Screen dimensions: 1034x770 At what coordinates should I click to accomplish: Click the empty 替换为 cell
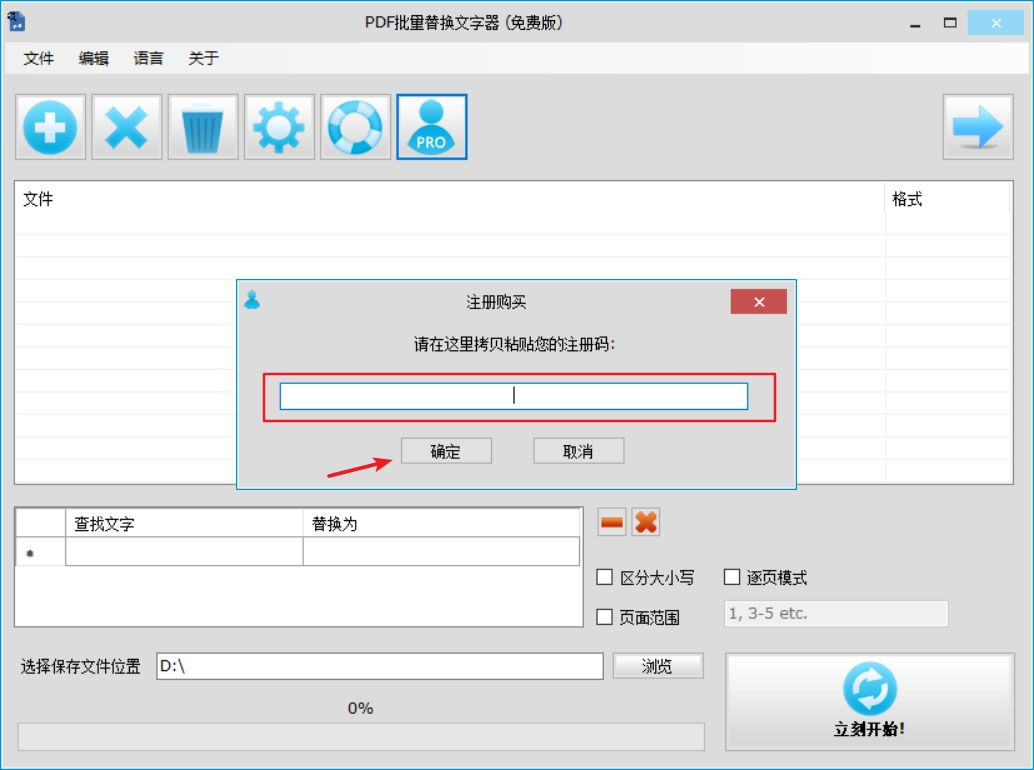[x=441, y=552]
